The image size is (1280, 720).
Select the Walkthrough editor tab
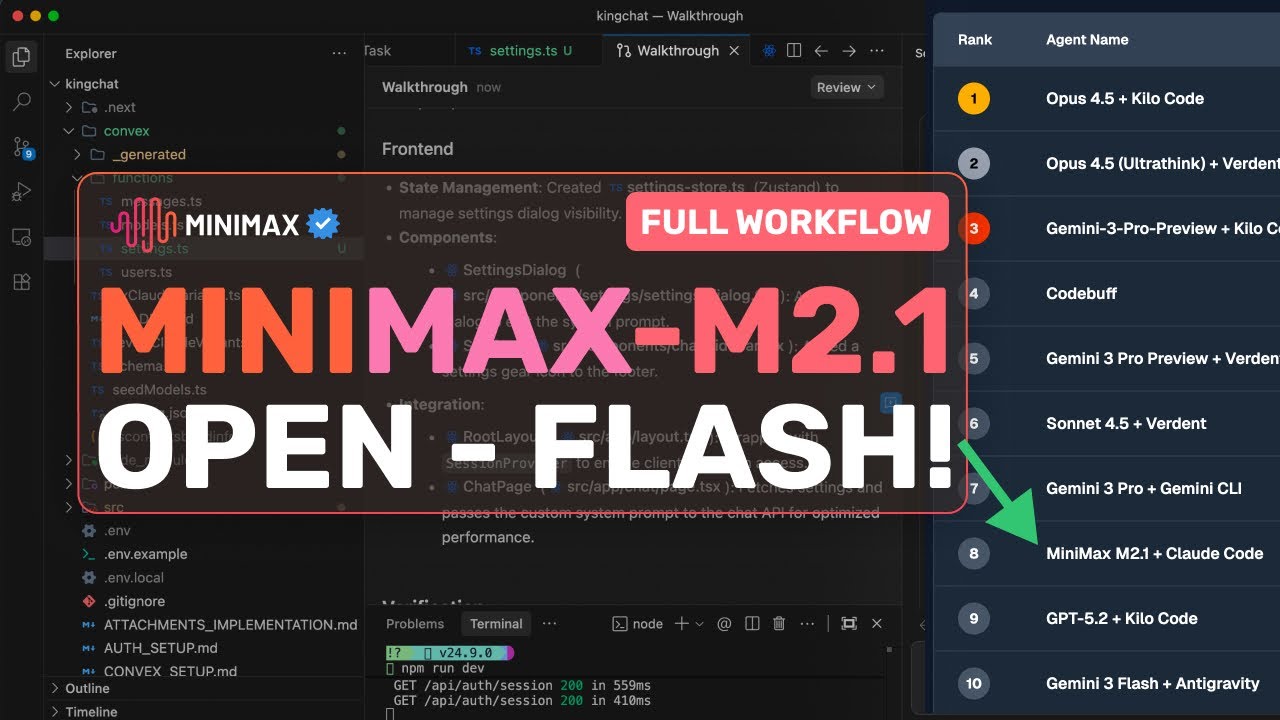(x=677, y=50)
